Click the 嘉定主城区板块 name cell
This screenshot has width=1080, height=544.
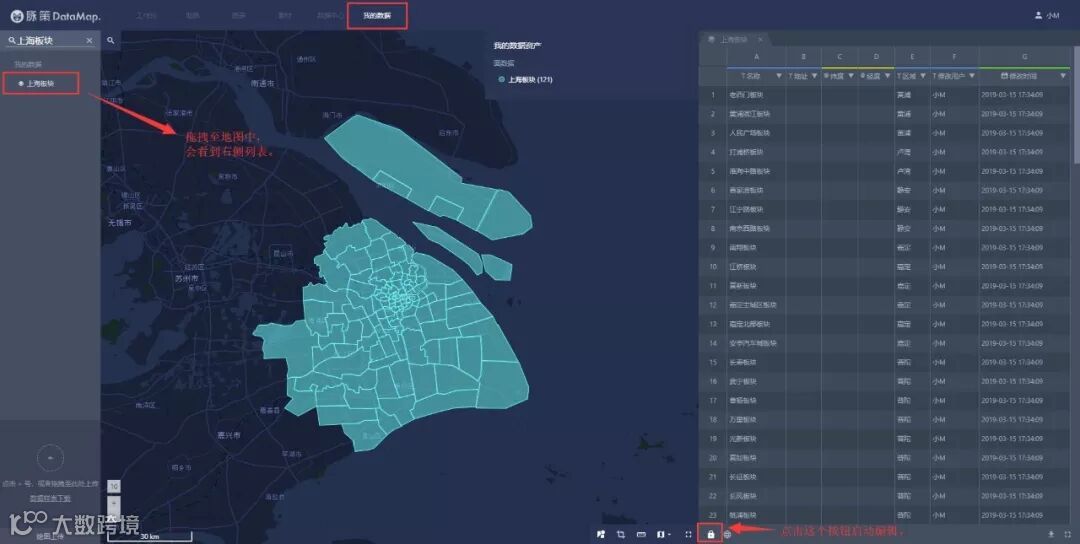point(756,305)
